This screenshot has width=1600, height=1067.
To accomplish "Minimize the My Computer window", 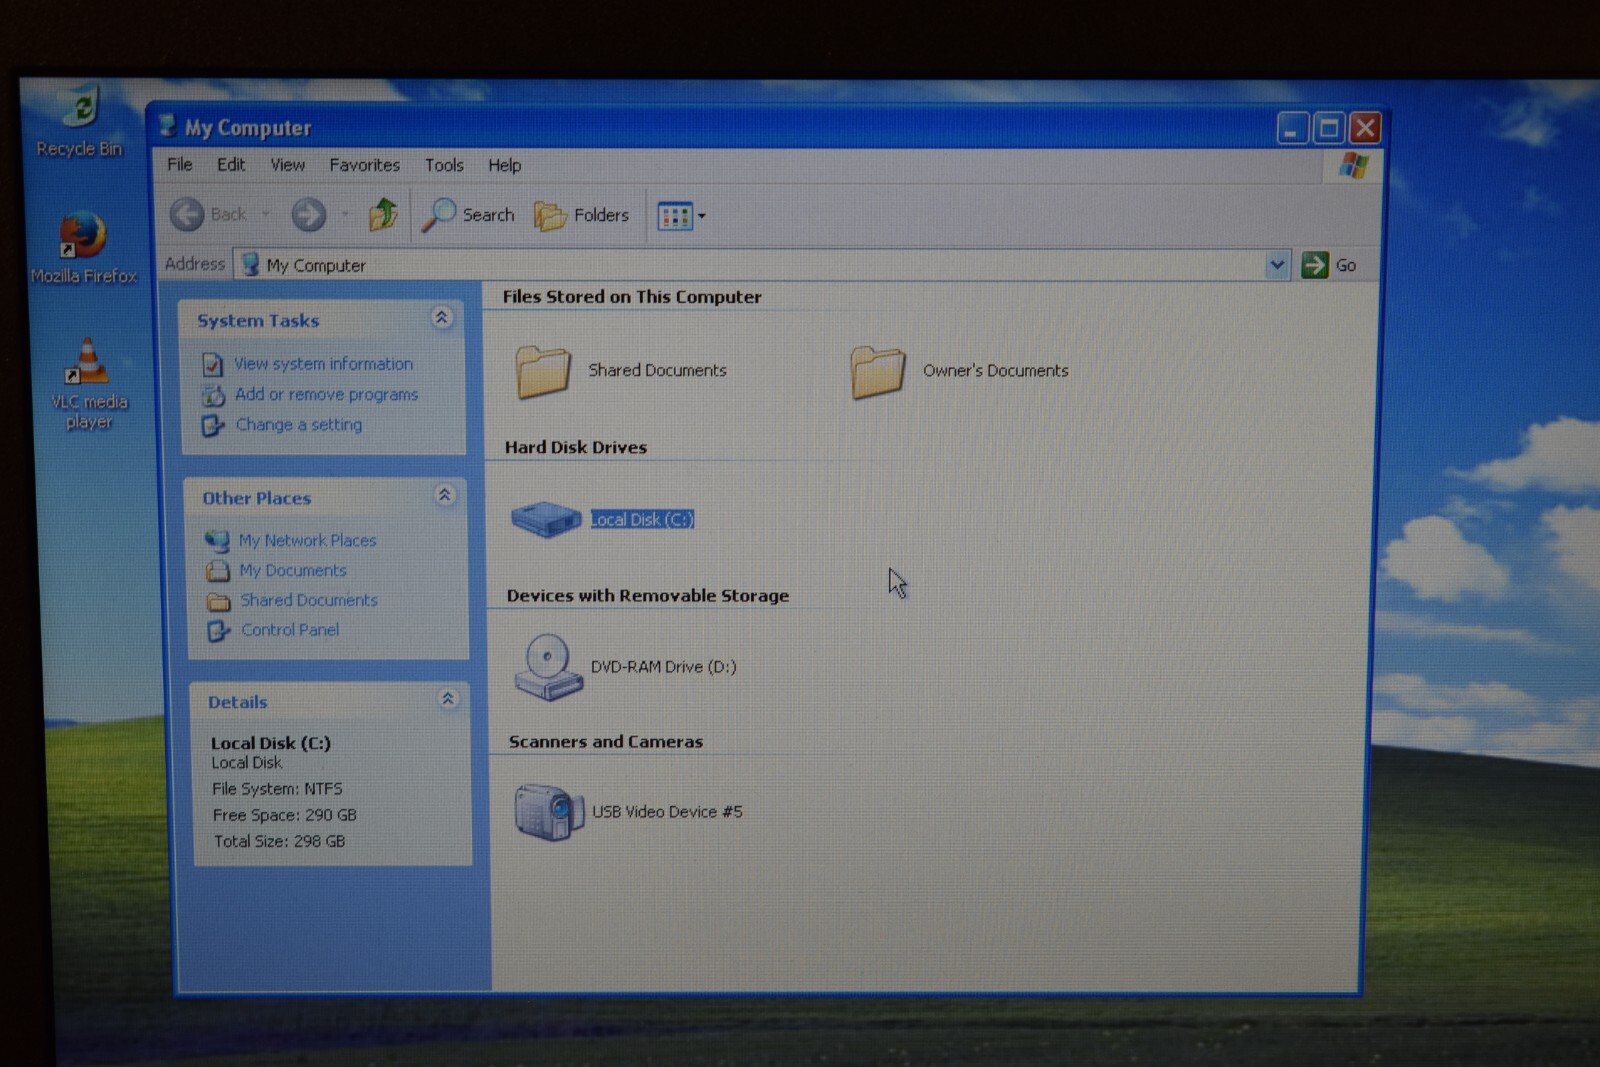I will pos(1292,128).
